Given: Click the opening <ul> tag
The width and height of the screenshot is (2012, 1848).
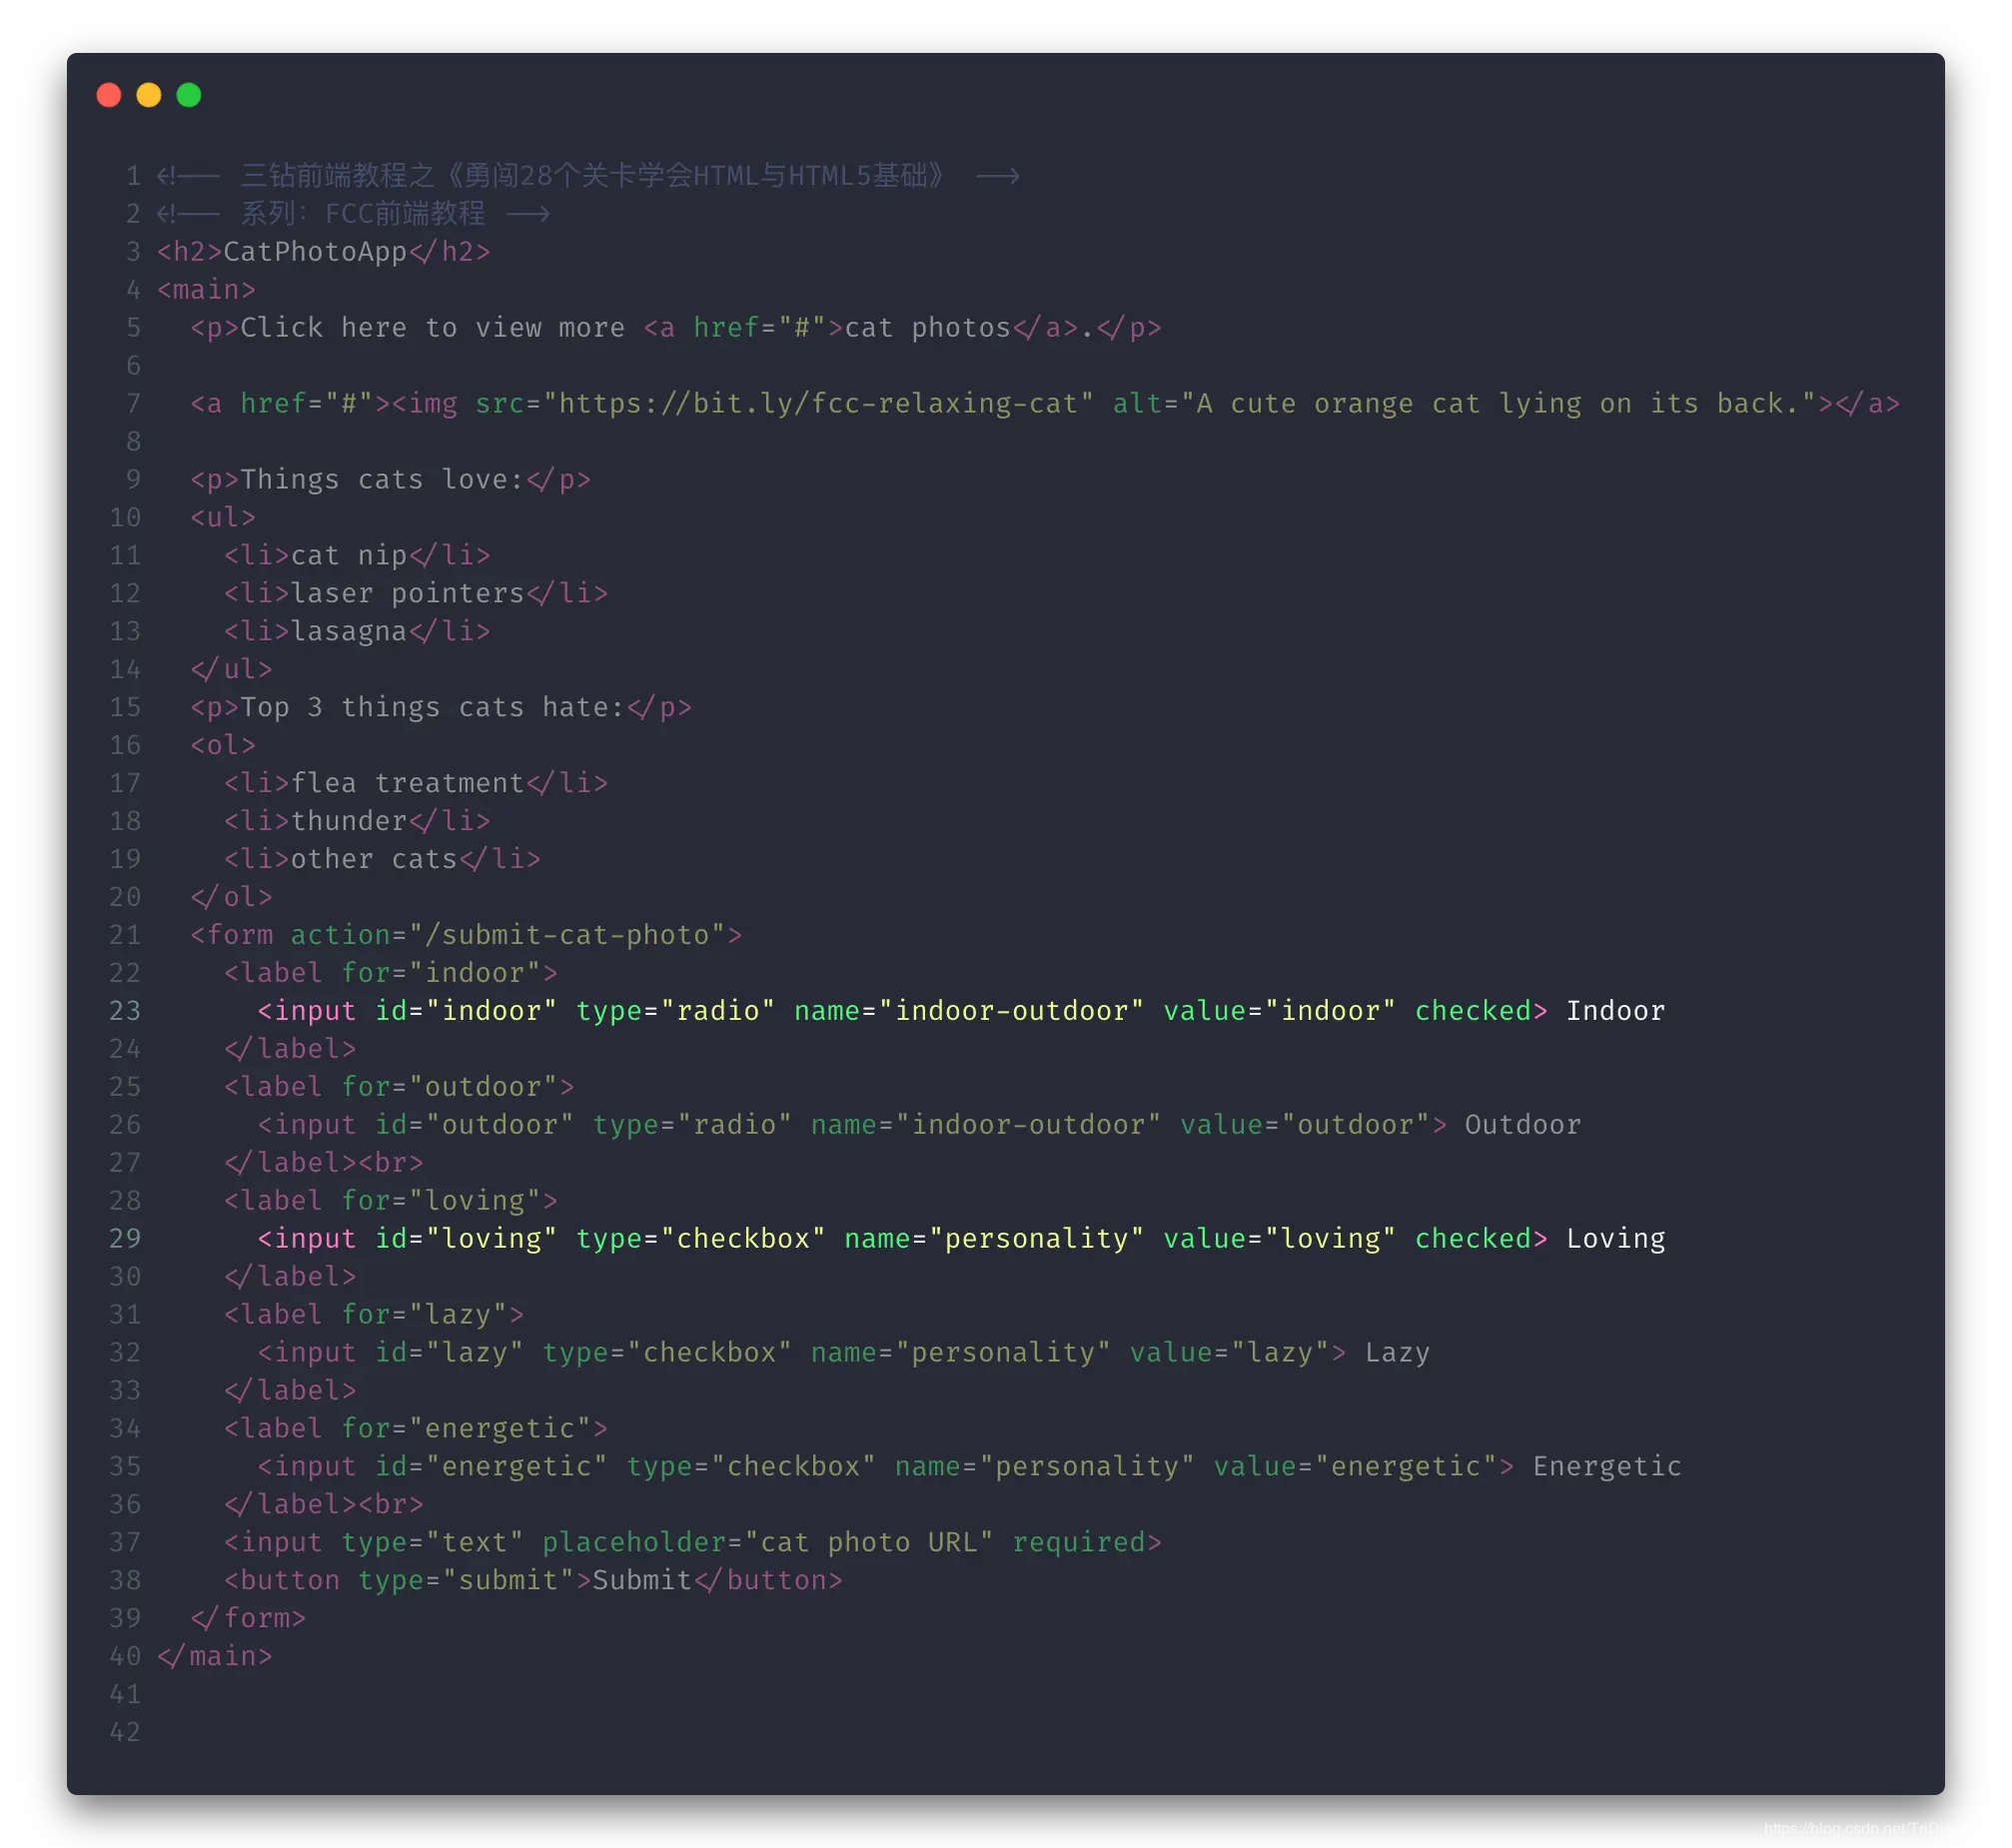Looking at the screenshot, I should 222,518.
